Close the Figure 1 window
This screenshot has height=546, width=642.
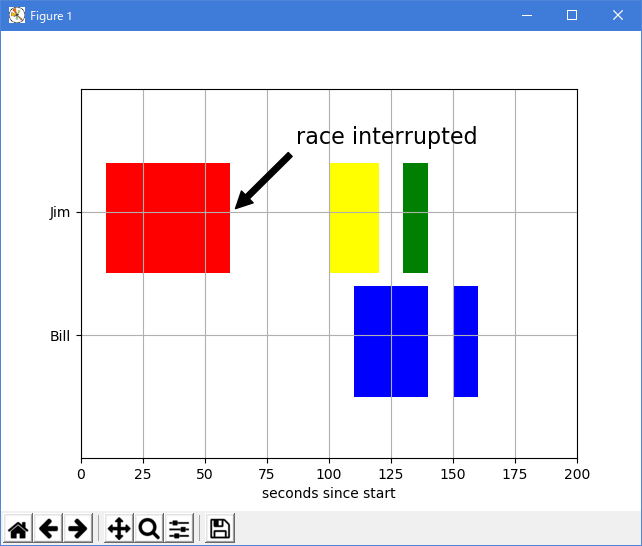(x=618, y=16)
